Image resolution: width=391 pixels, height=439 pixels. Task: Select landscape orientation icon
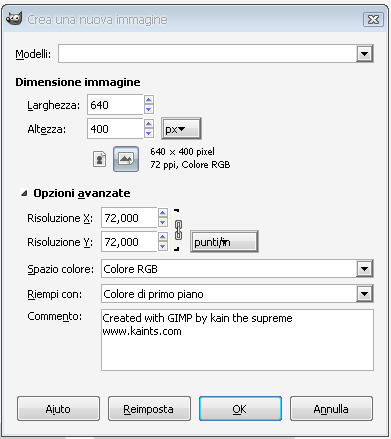126,159
